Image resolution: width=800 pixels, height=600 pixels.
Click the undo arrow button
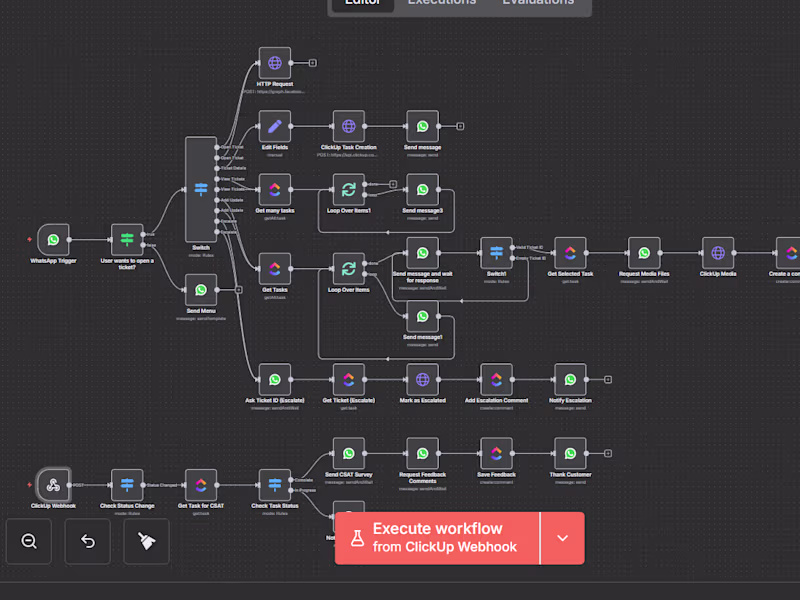click(x=88, y=541)
